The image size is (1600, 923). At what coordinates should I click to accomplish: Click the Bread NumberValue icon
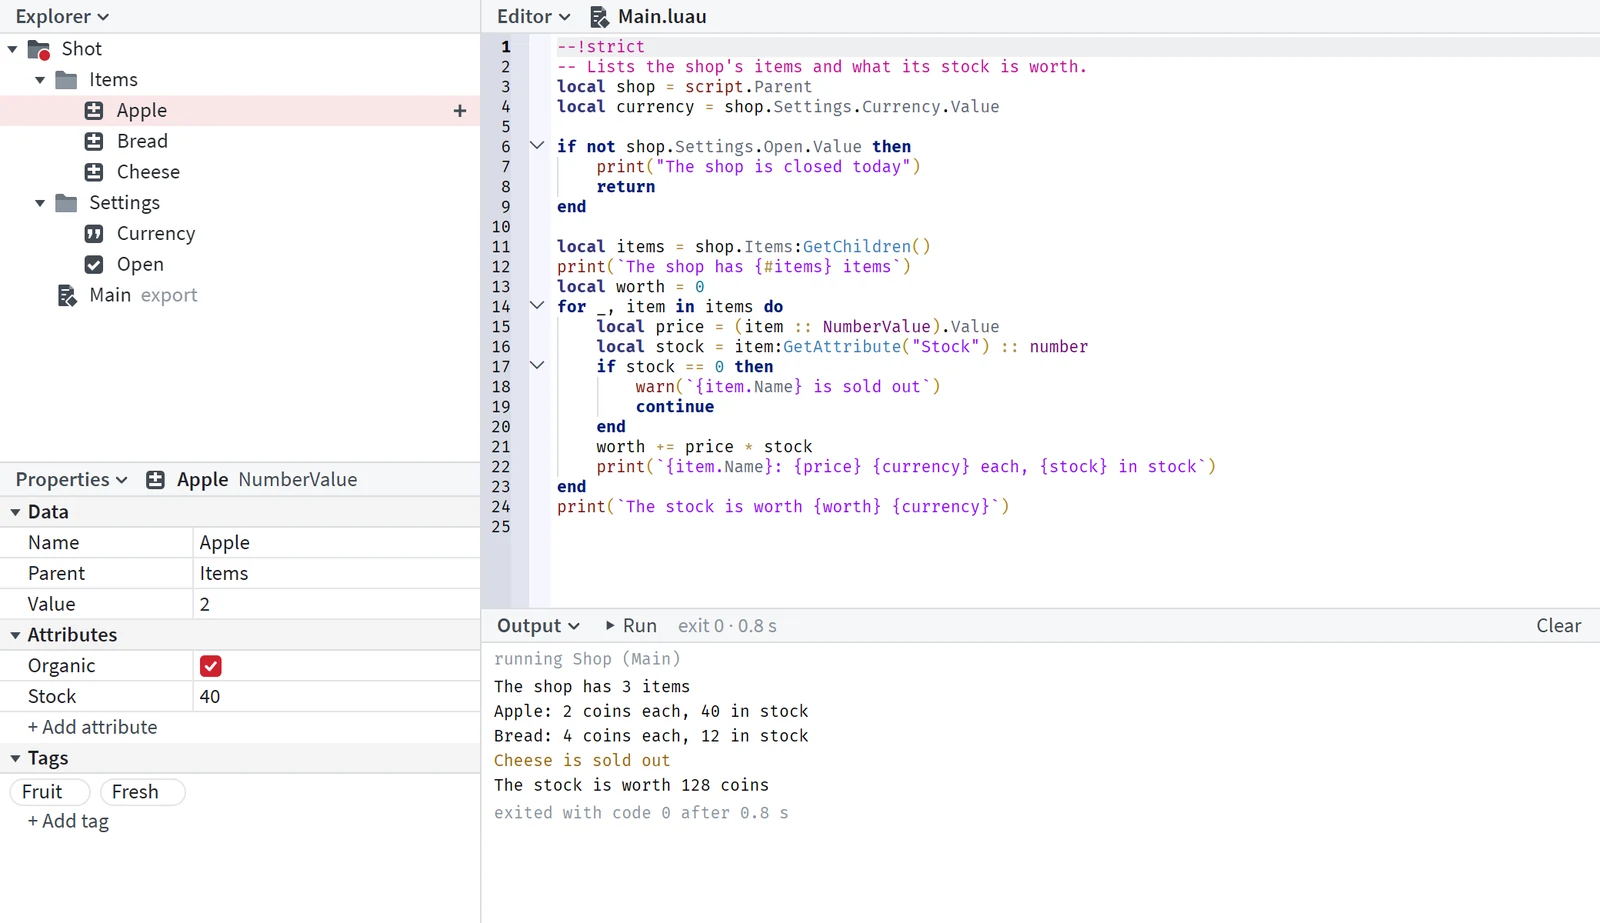pyautogui.click(x=94, y=142)
